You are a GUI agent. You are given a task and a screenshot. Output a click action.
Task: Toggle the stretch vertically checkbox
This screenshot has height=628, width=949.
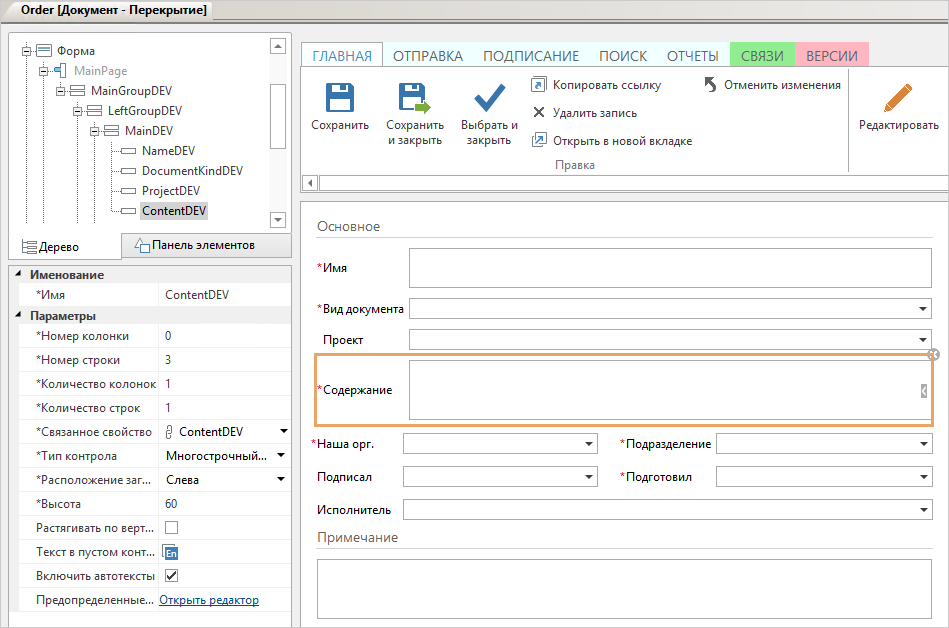tap(171, 527)
